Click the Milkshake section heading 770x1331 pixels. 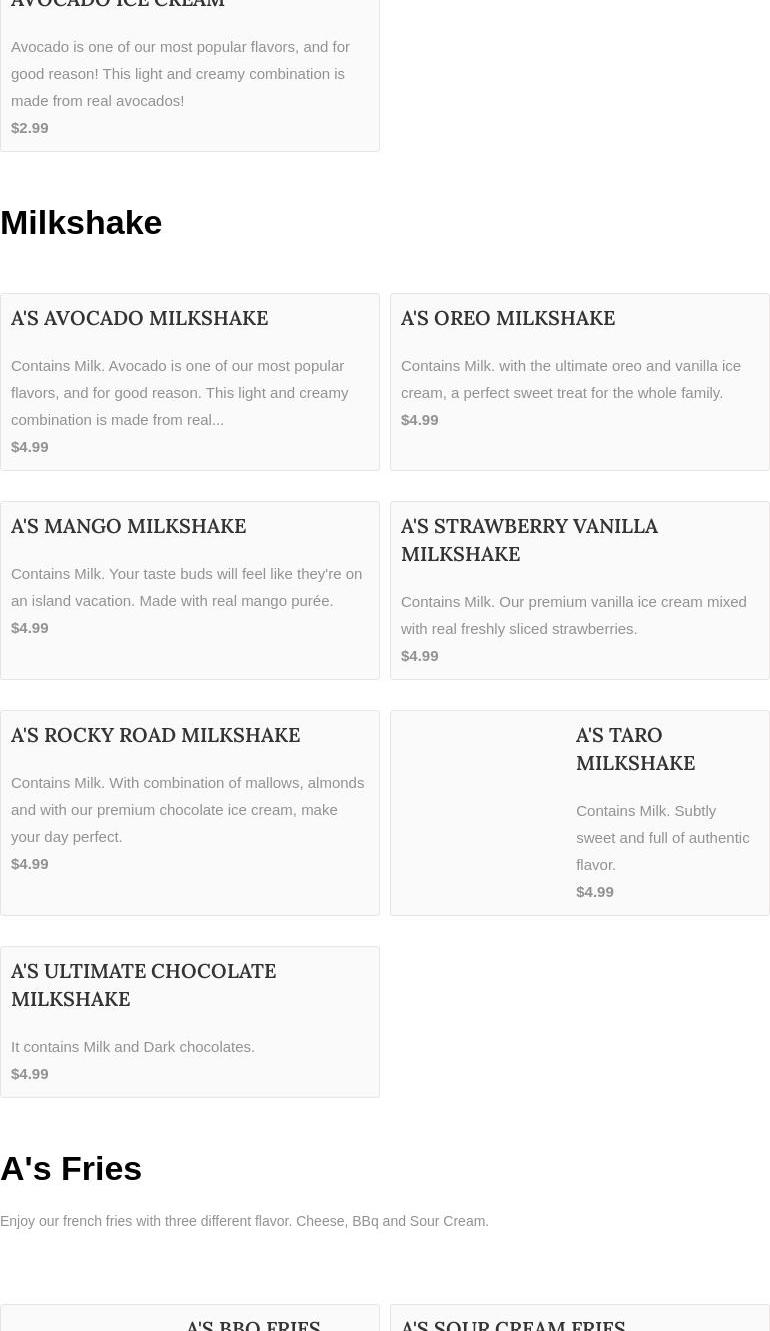point(81,222)
